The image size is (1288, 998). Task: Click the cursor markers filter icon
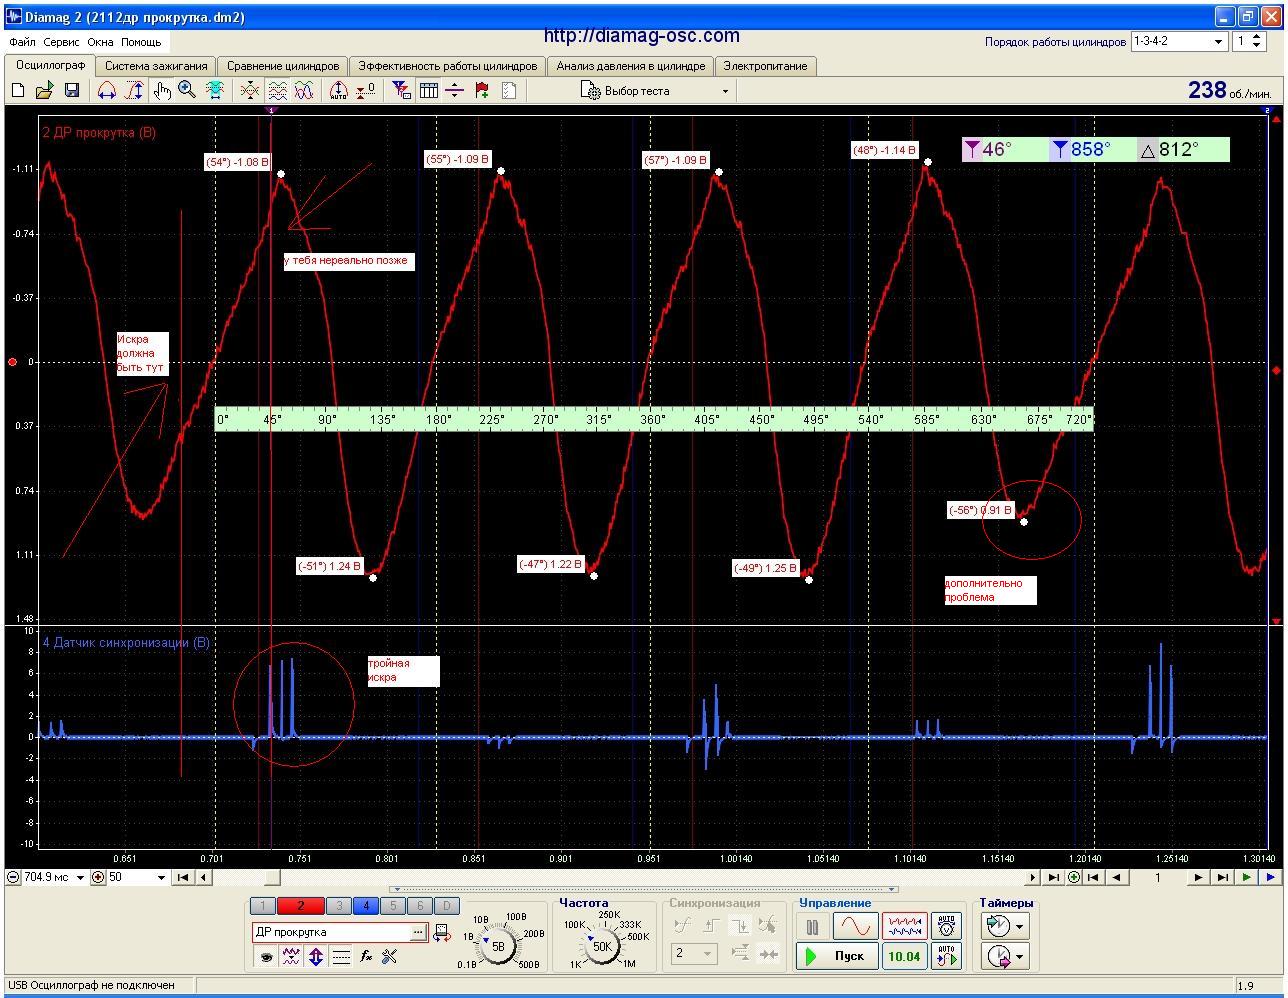(x=401, y=91)
